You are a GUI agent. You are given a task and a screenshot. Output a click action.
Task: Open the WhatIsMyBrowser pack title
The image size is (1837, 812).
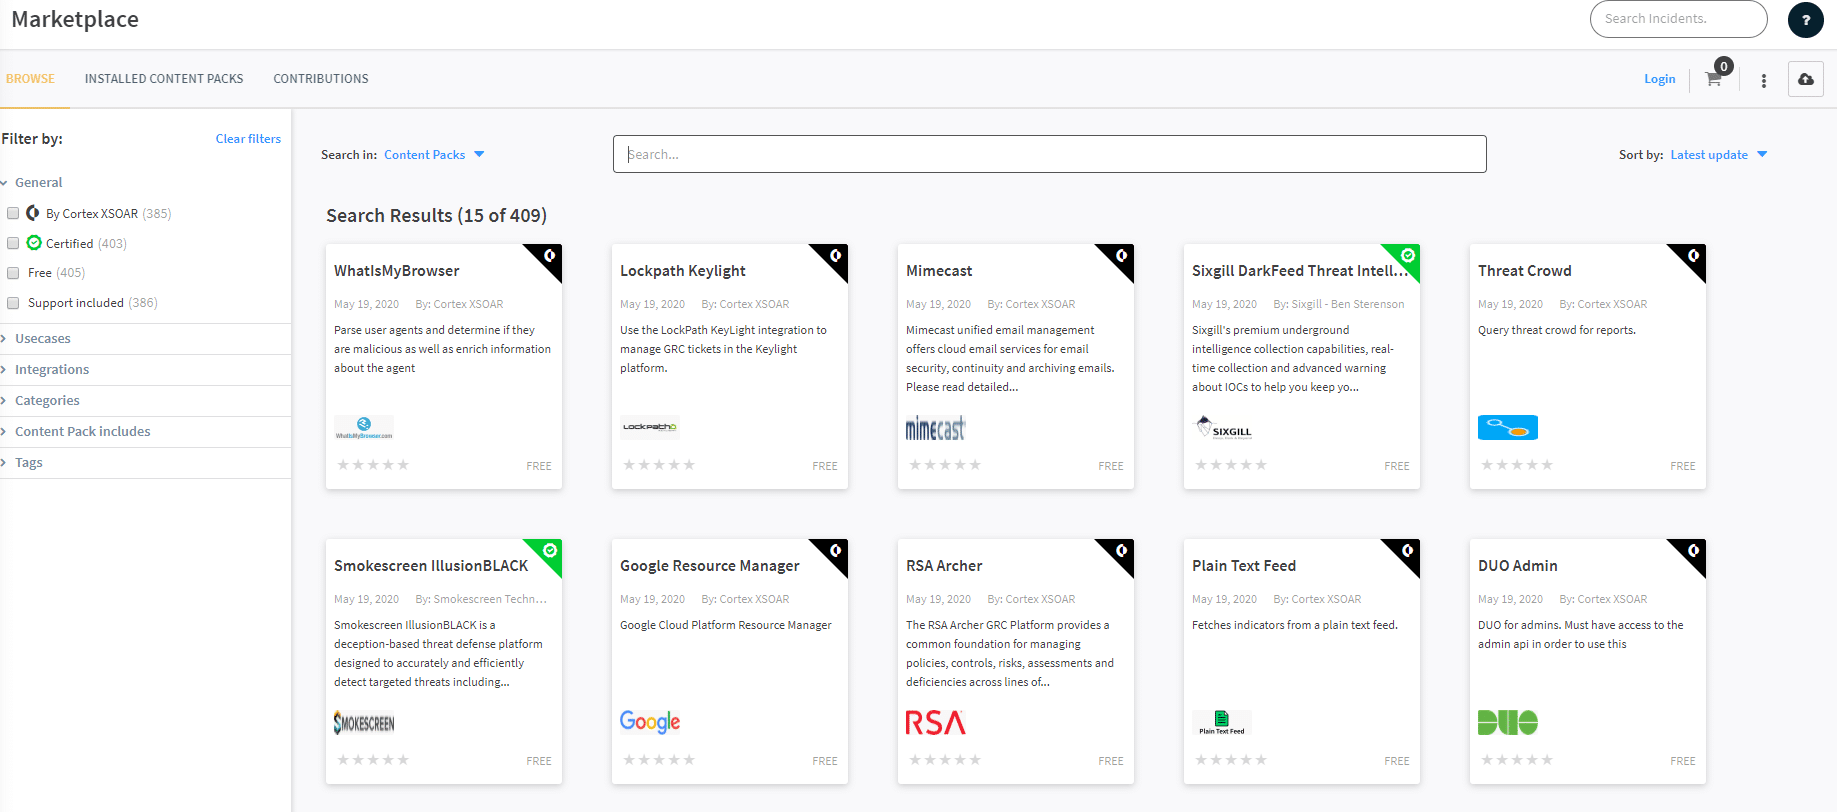(397, 271)
